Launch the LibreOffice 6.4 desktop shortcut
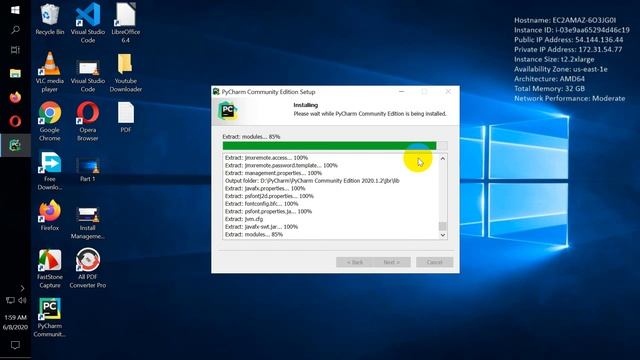Viewport: 640px width, 360px height. point(126,22)
